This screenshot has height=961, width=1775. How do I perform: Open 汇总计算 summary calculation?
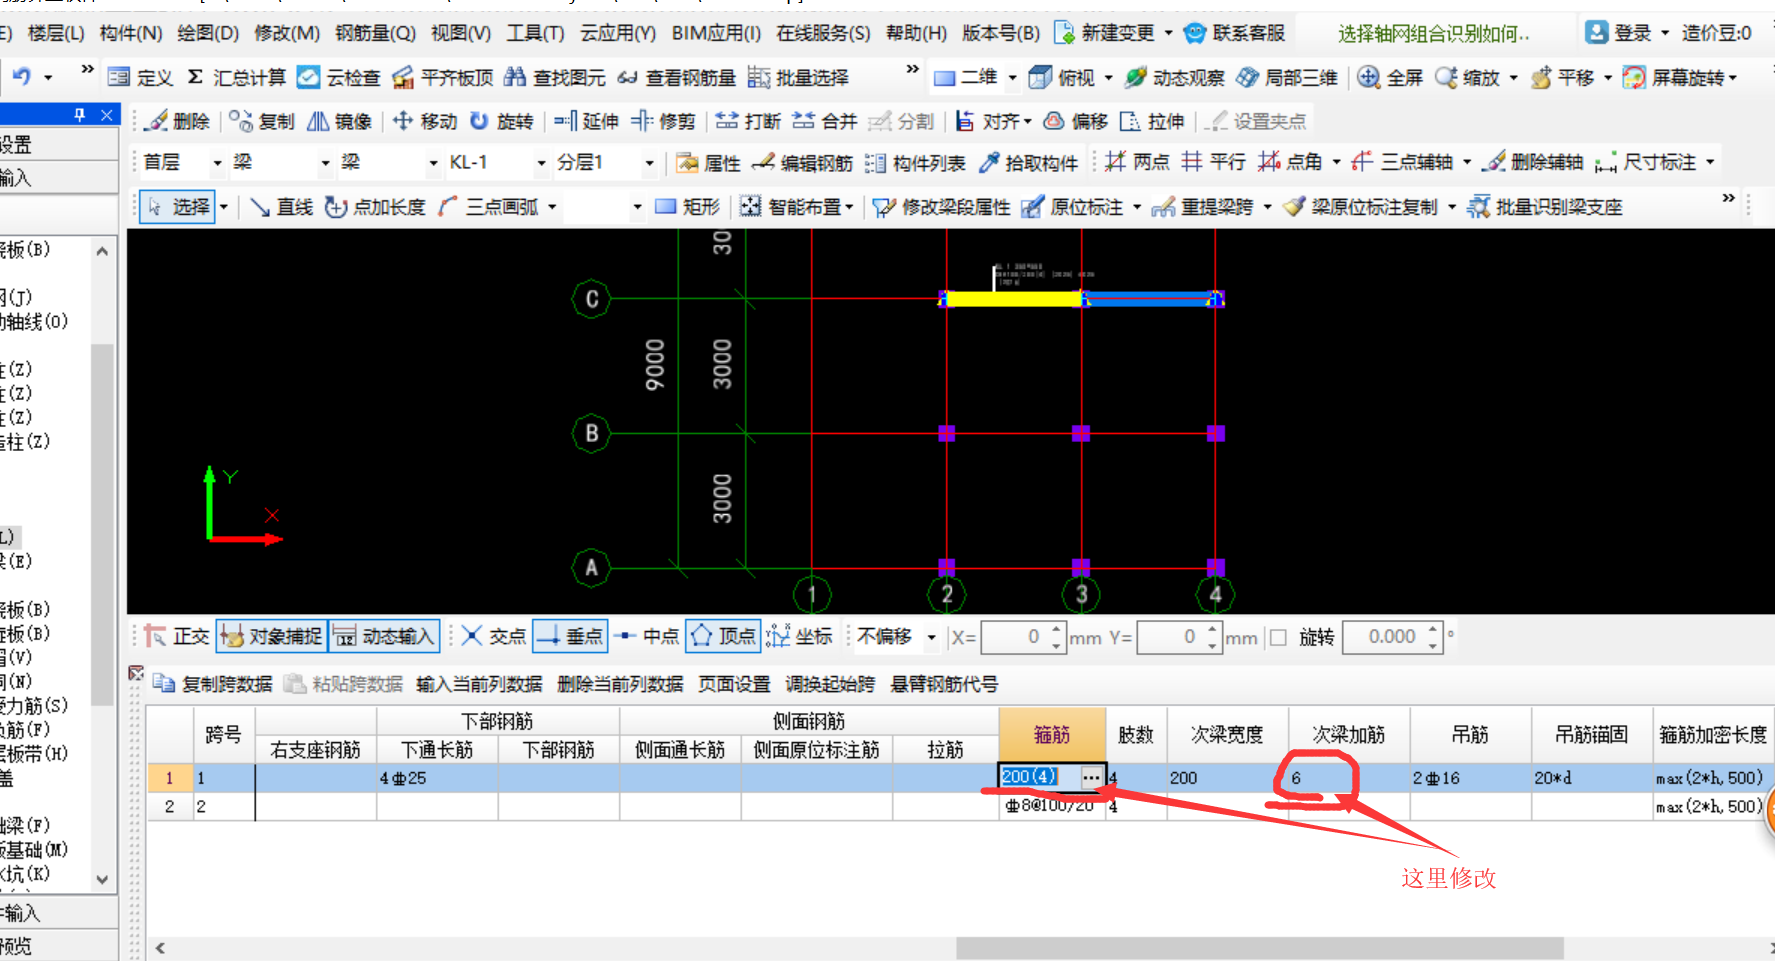click(x=236, y=77)
